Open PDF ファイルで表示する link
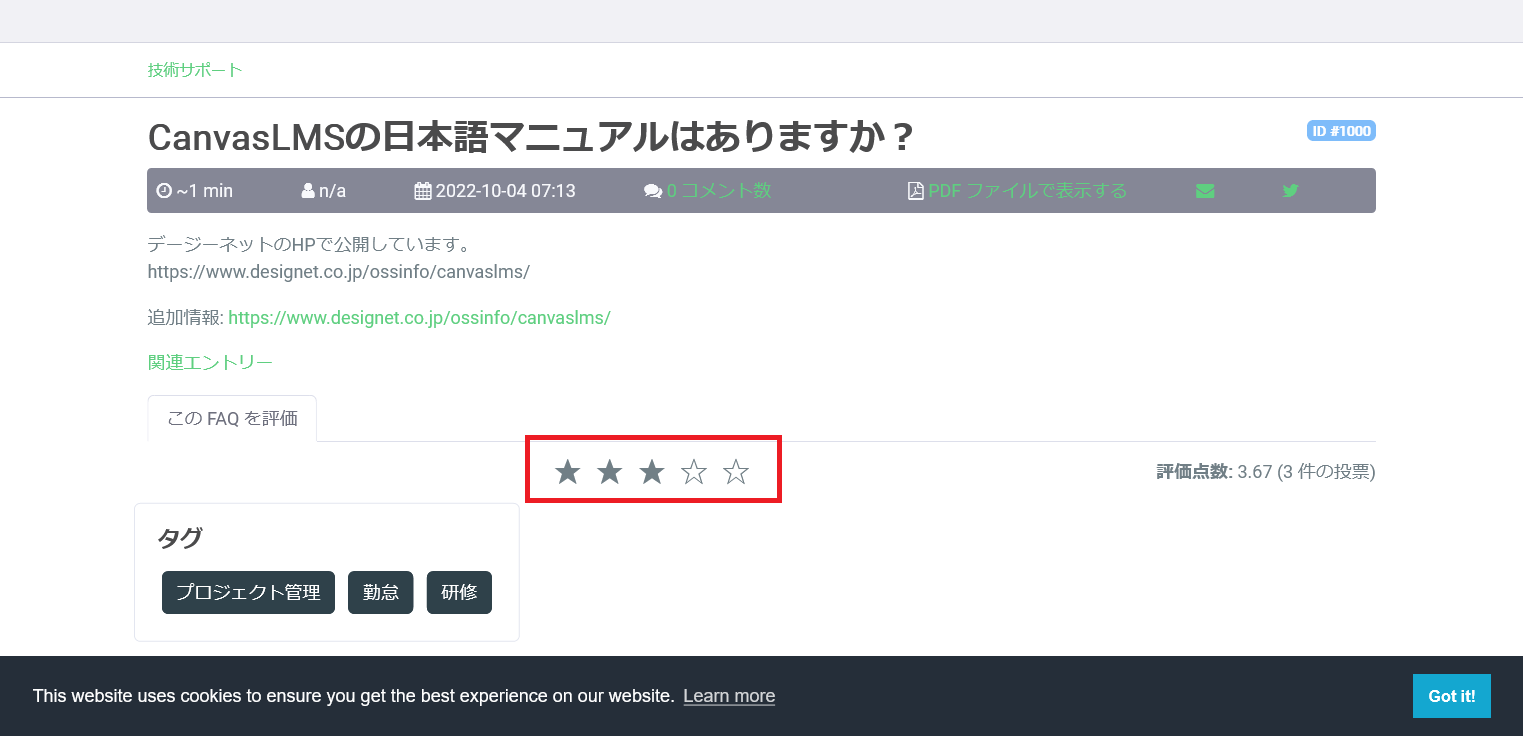1523x736 pixels. tap(1027, 191)
